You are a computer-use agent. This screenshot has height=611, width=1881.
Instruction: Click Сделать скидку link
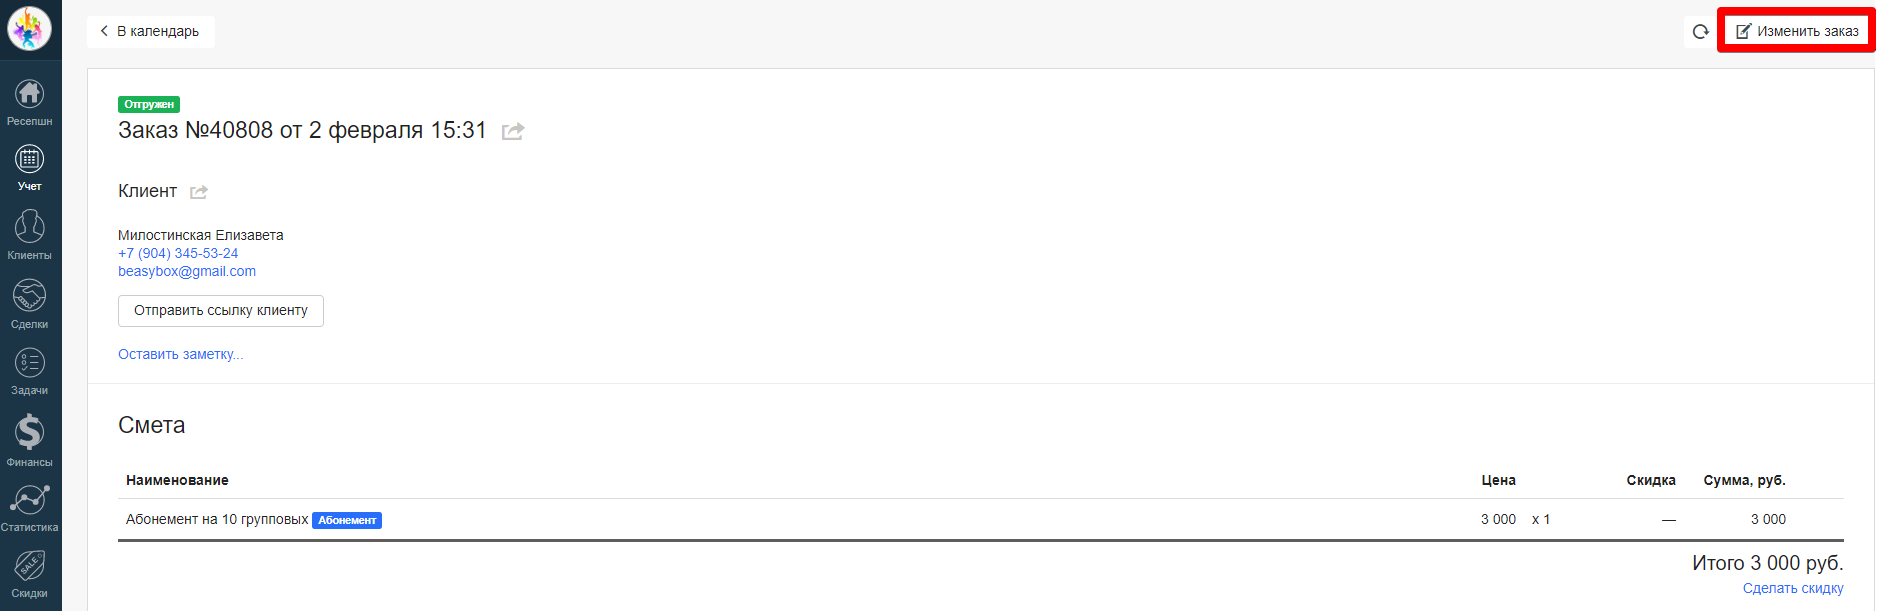[x=1792, y=588]
